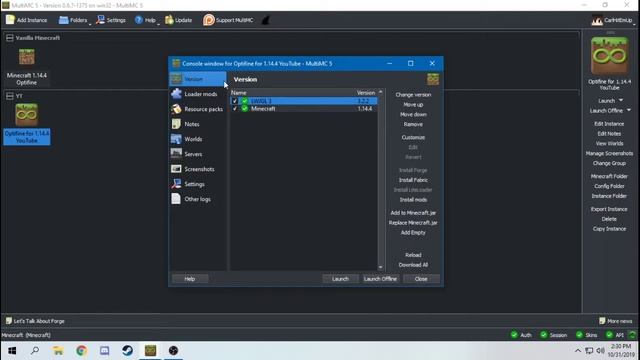Click the large instance icon in right panel
The image size is (640, 360).
609,56
